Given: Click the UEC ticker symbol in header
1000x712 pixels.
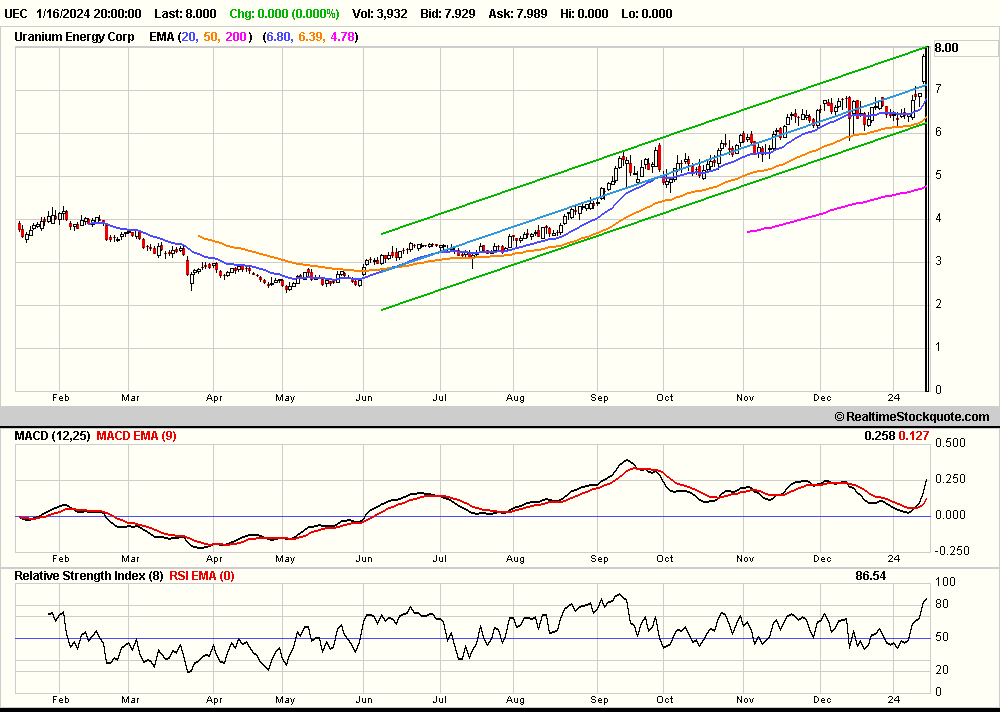Looking at the screenshot, I should click(16, 13).
